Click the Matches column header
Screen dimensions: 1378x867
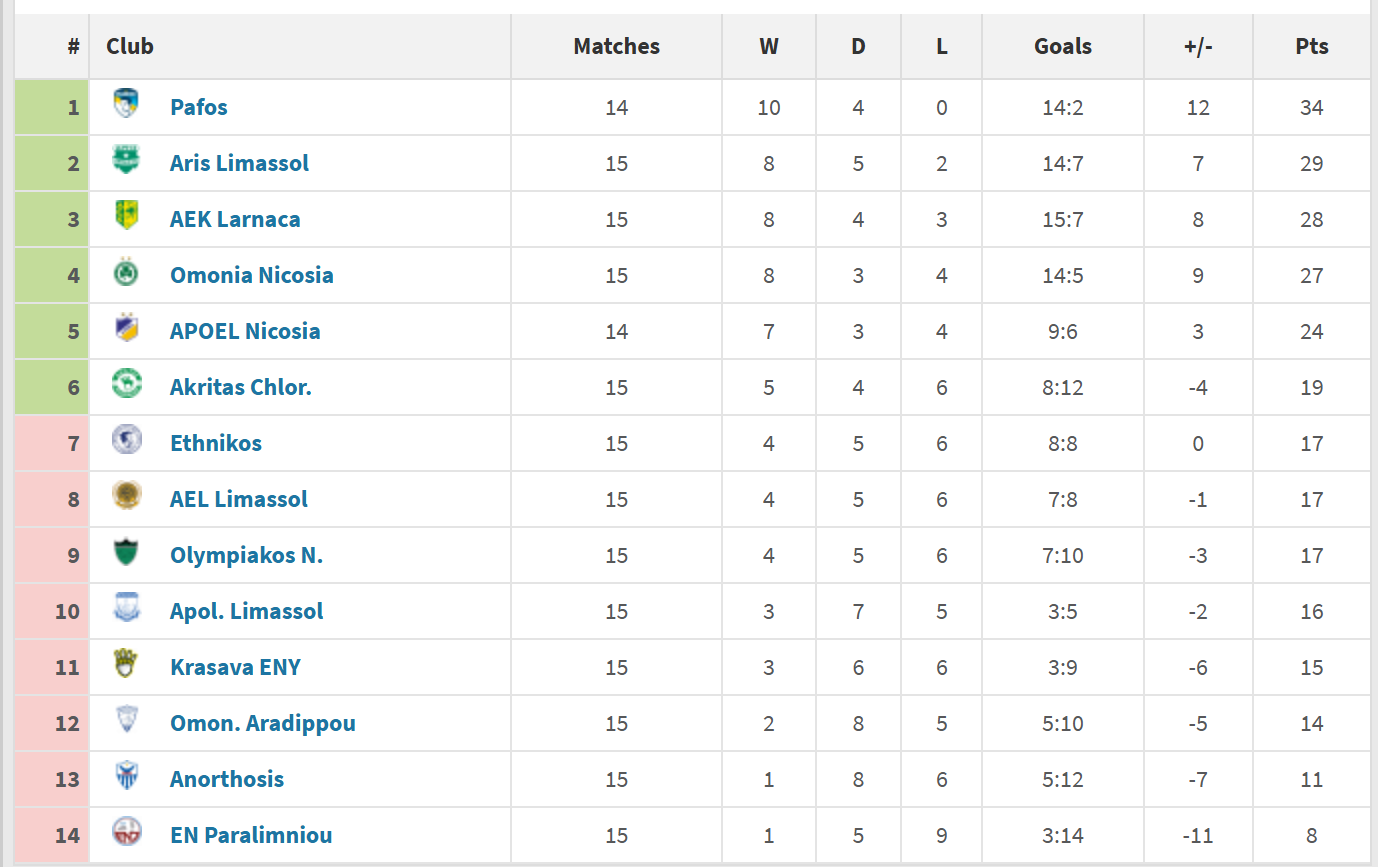coord(617,46)
